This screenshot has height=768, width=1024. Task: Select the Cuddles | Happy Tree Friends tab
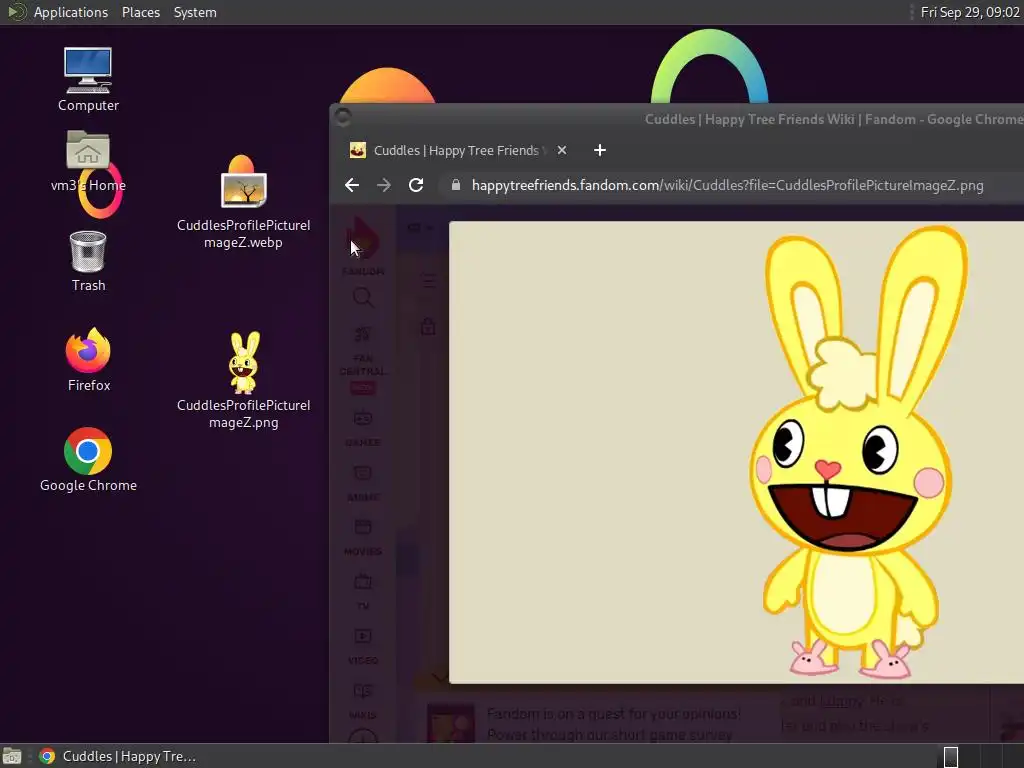click(456, 151)
